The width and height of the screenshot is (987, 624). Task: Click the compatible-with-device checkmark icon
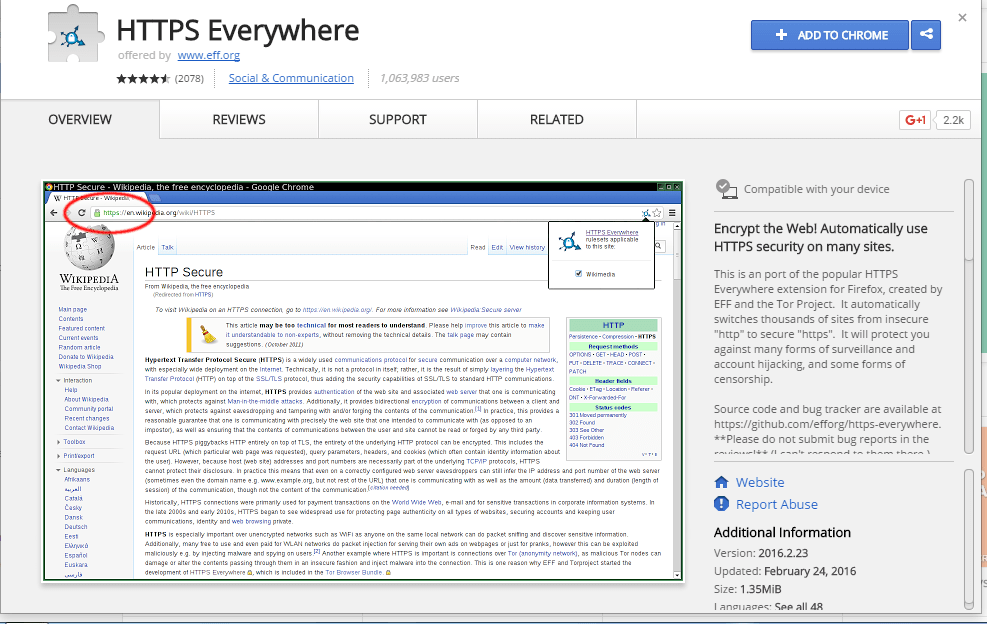(x=726, y=189)
